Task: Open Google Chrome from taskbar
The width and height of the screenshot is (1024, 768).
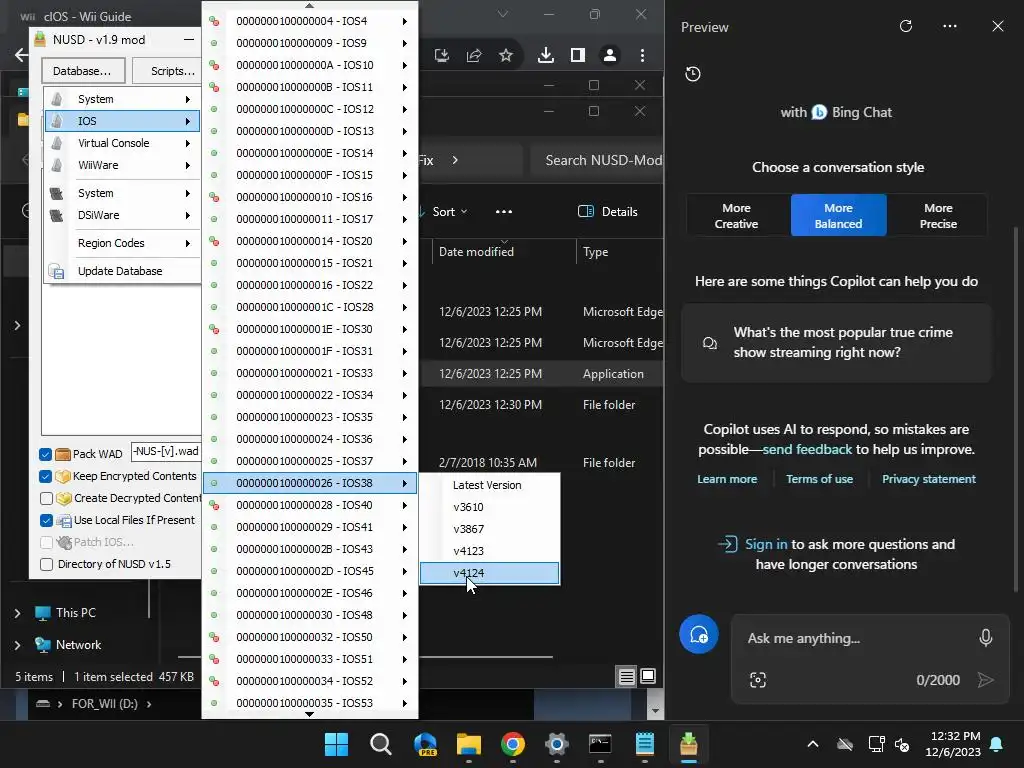Action: (x=513, y=744)
